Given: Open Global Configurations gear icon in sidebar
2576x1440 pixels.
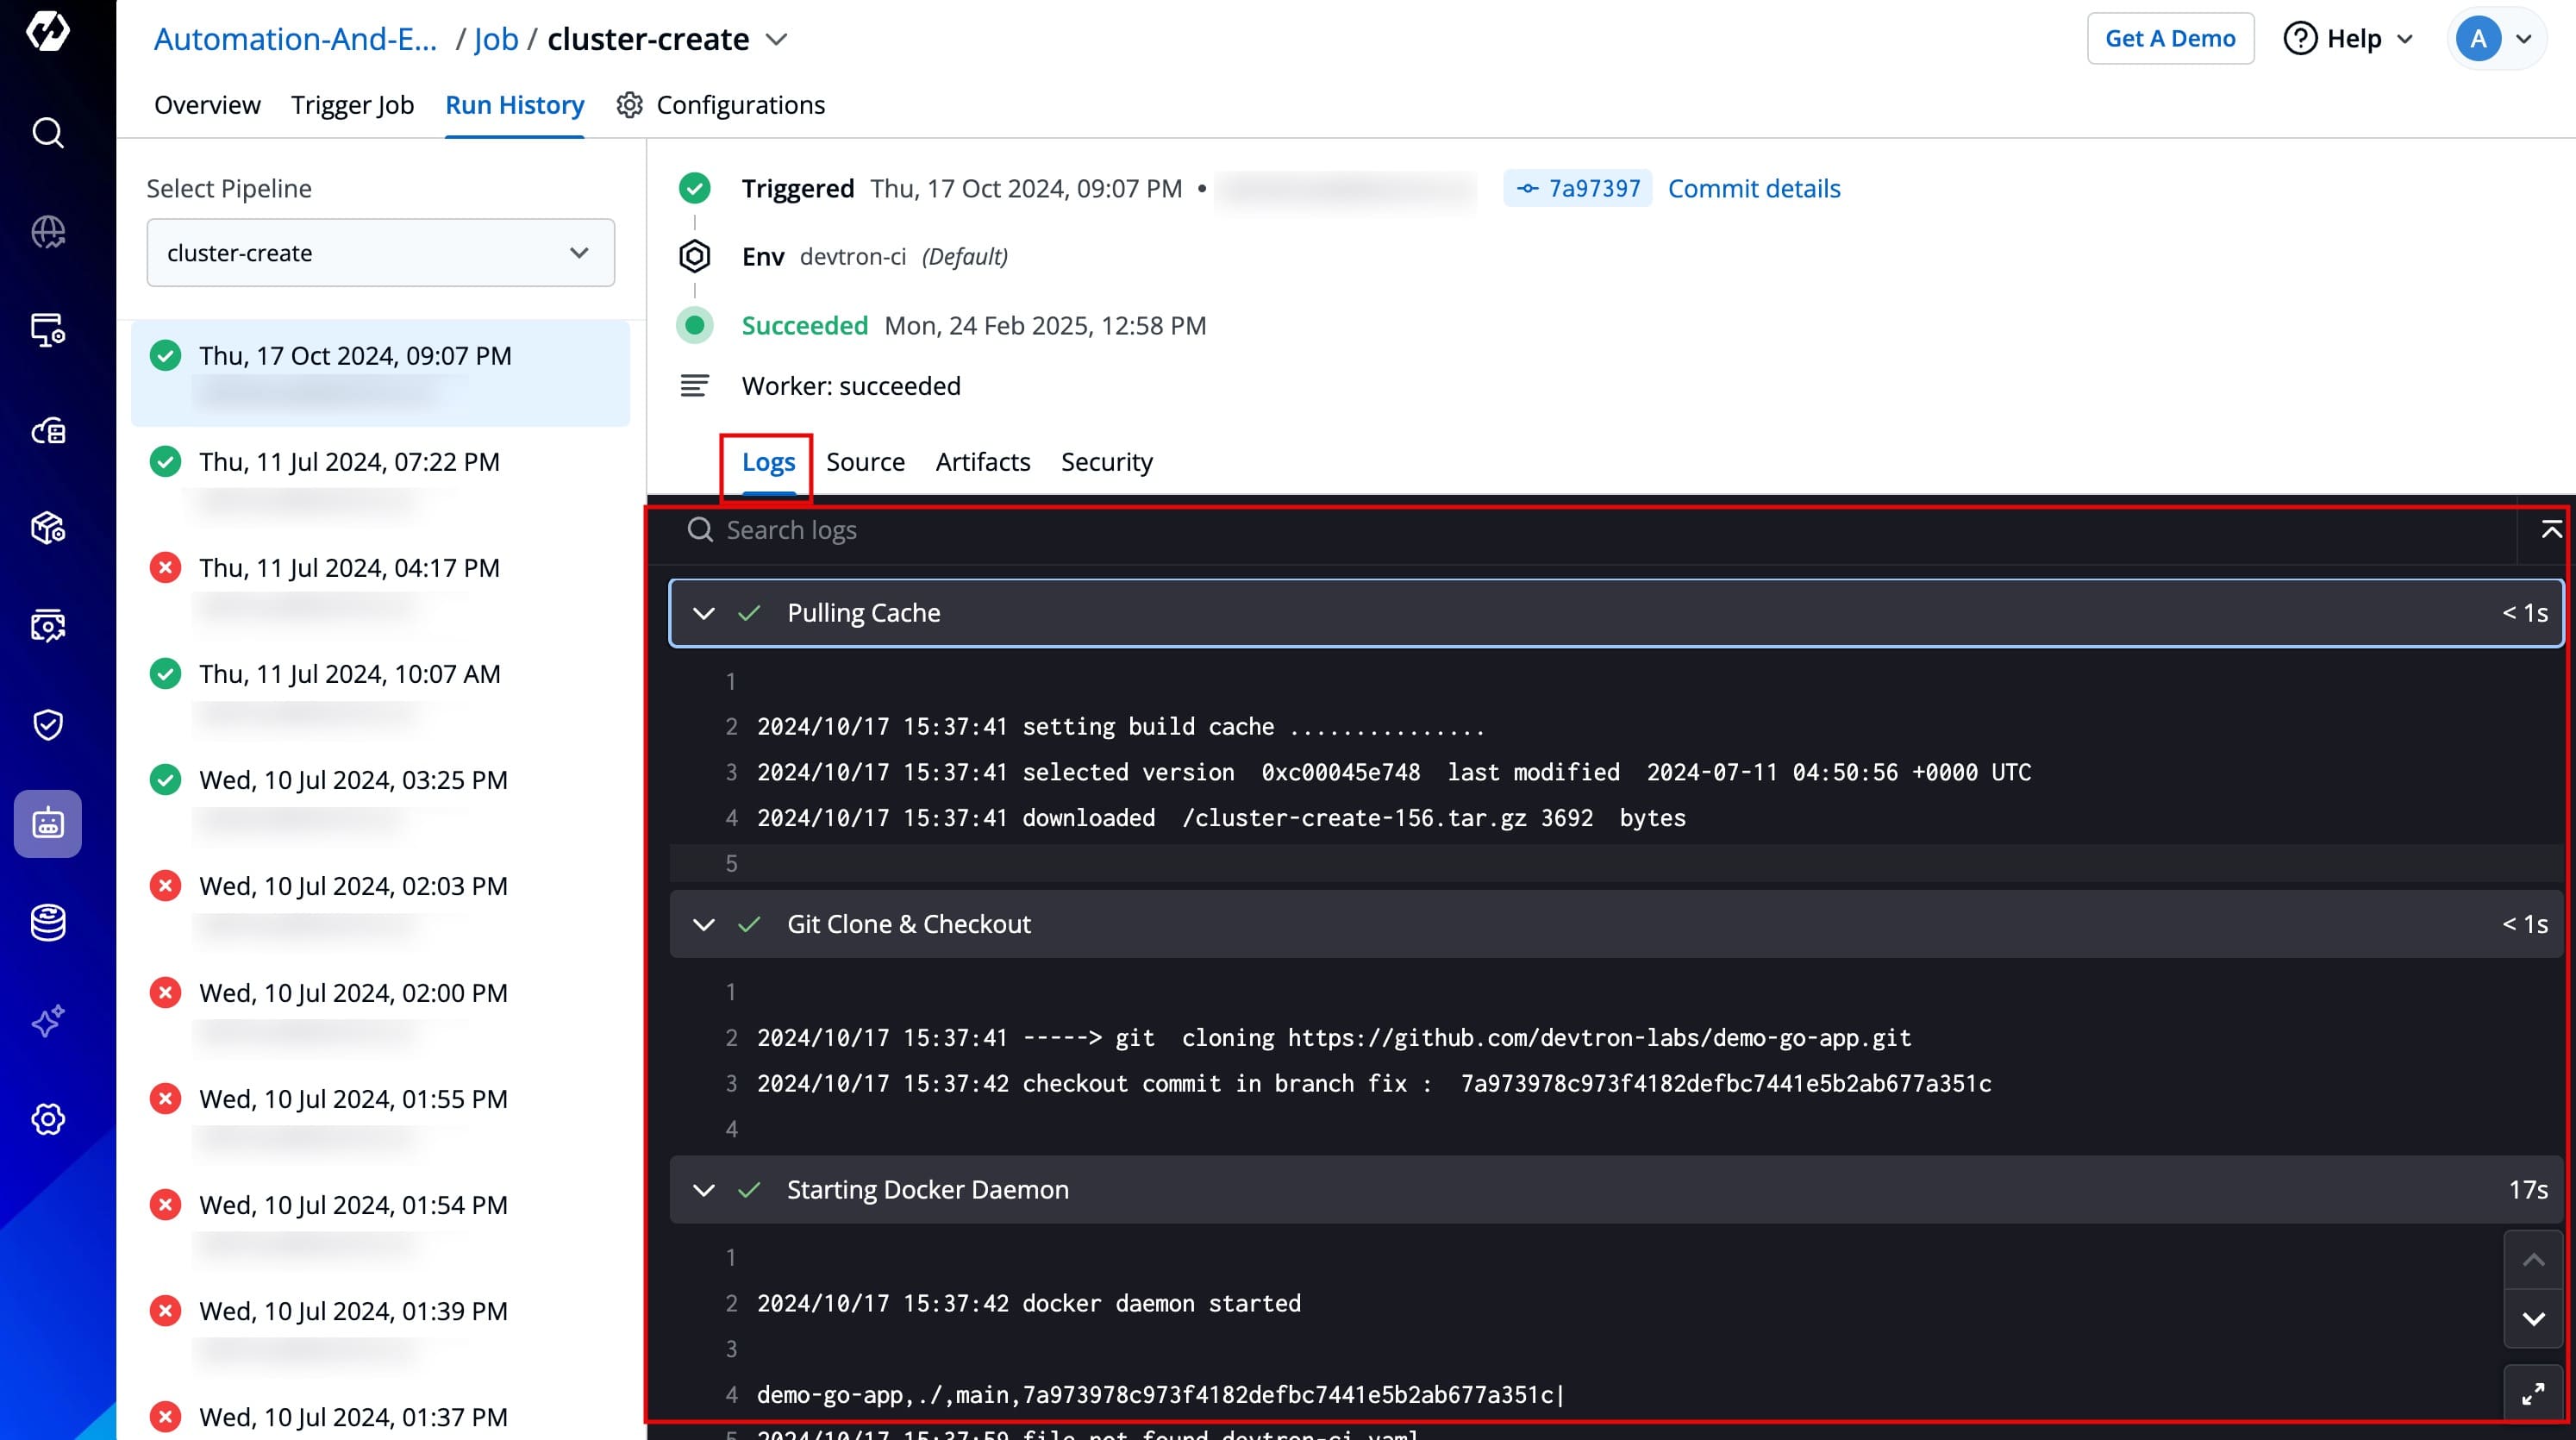Looking at the screenshot, I should (x=48, y=1119).
